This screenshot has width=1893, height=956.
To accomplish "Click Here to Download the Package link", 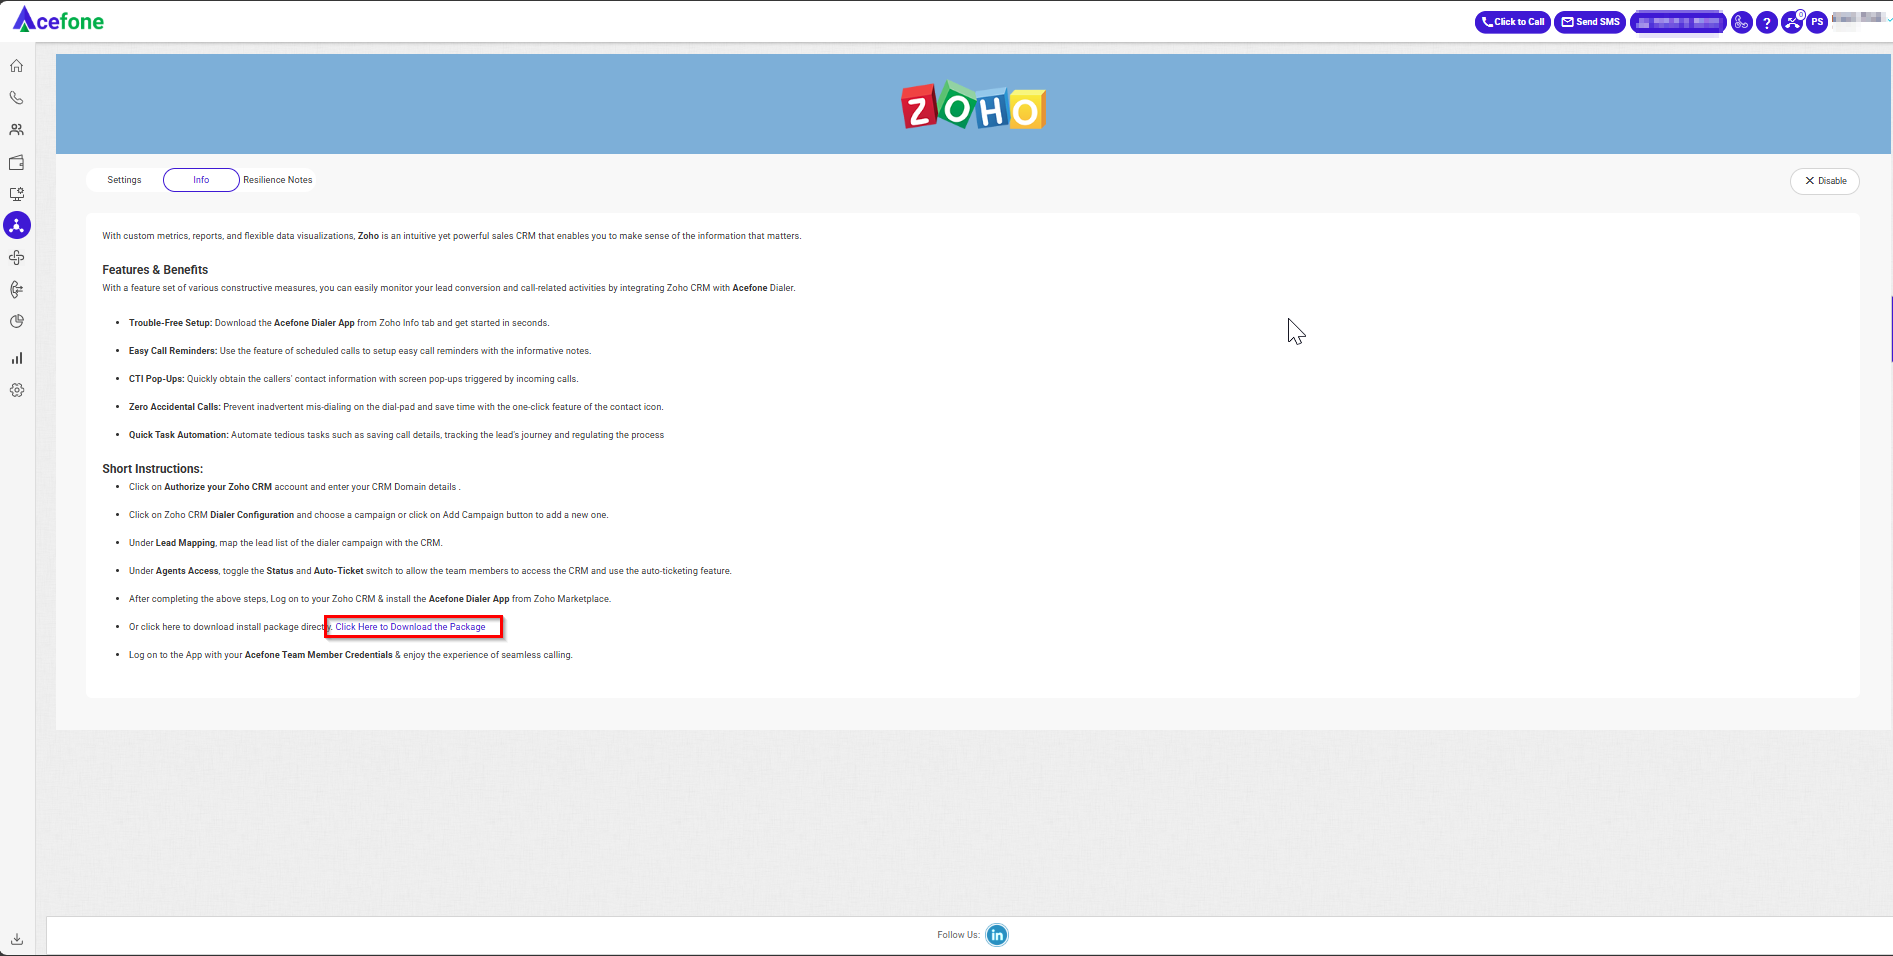I will 410,627.
